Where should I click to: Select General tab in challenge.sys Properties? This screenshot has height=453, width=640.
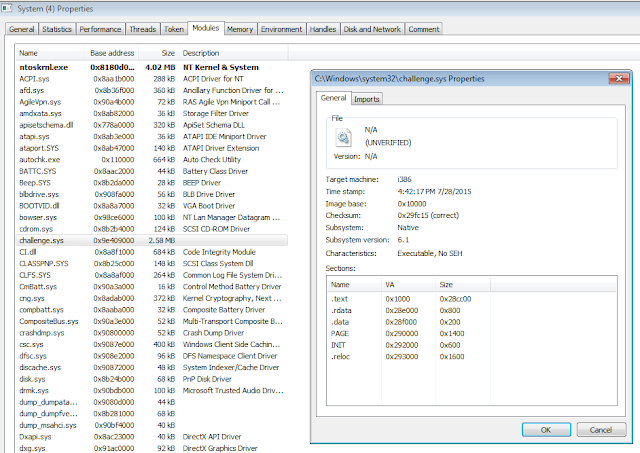[x=333, y=98]
